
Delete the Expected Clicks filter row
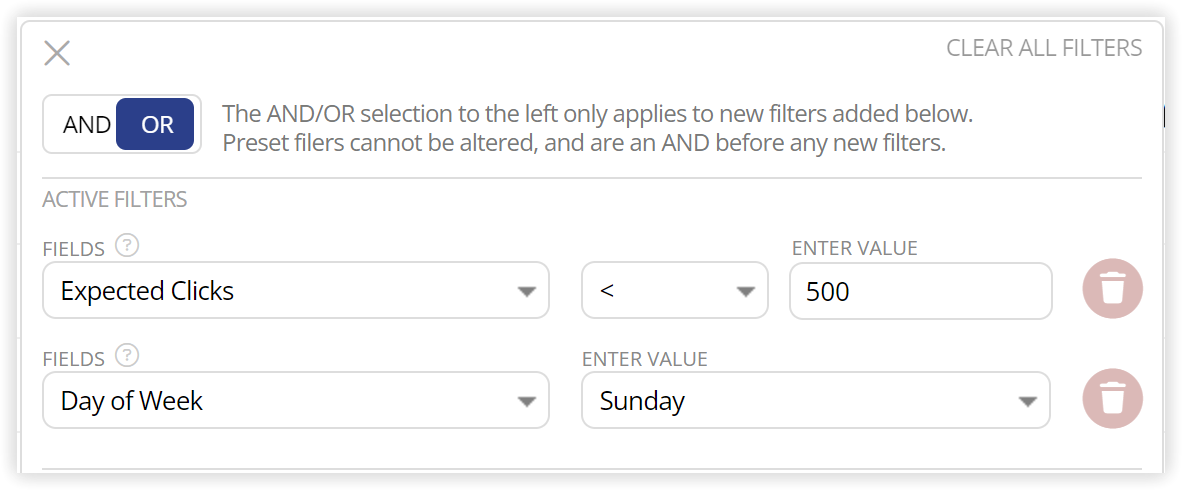(1113, 289)
